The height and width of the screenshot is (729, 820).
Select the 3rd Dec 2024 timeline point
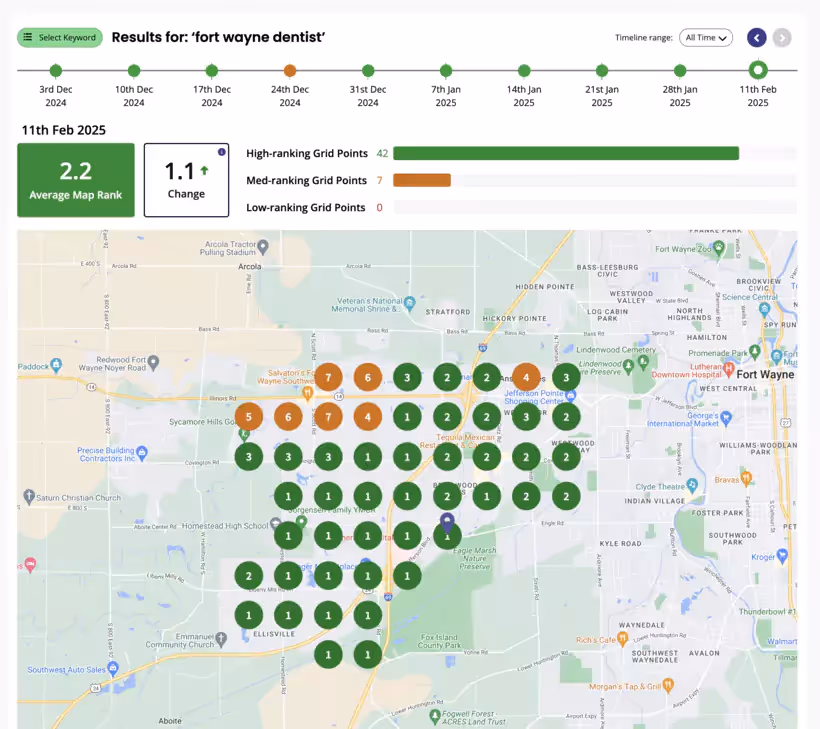tap(56, 70)
